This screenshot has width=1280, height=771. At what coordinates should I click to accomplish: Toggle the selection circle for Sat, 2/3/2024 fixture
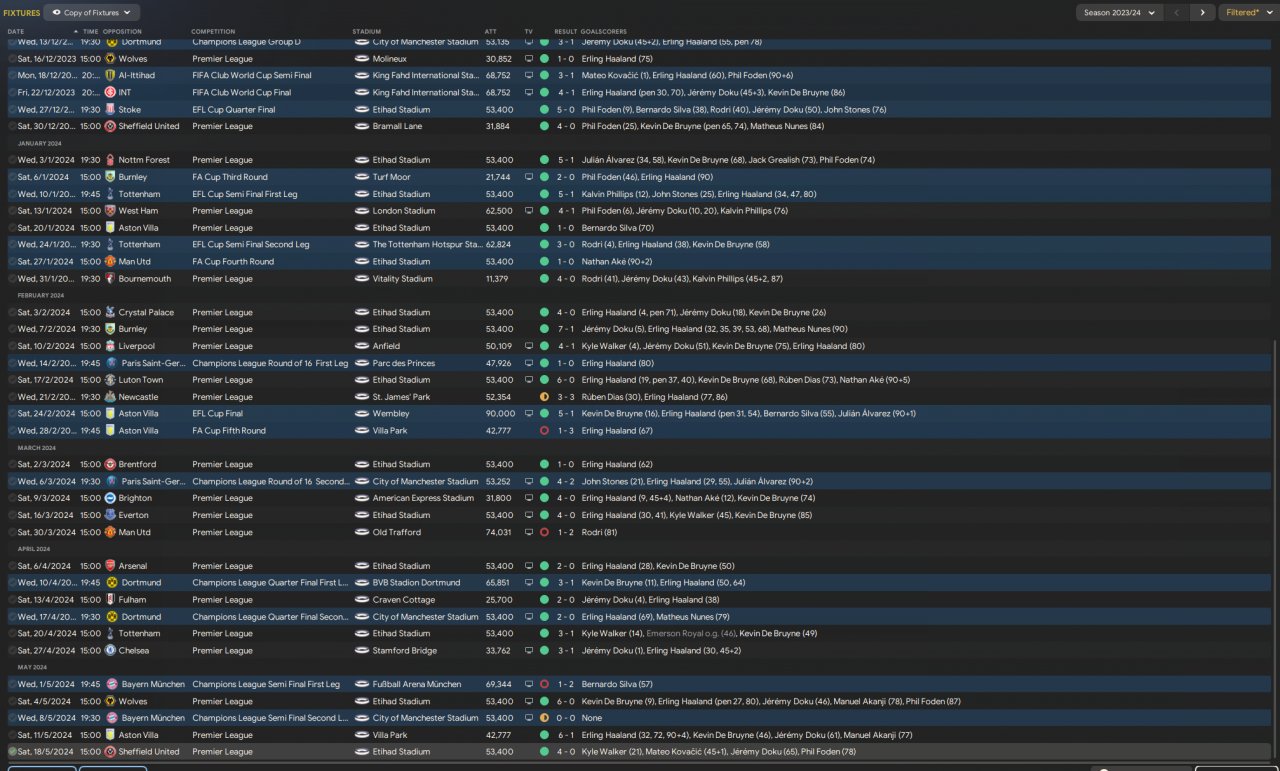[x=13, y=464]
